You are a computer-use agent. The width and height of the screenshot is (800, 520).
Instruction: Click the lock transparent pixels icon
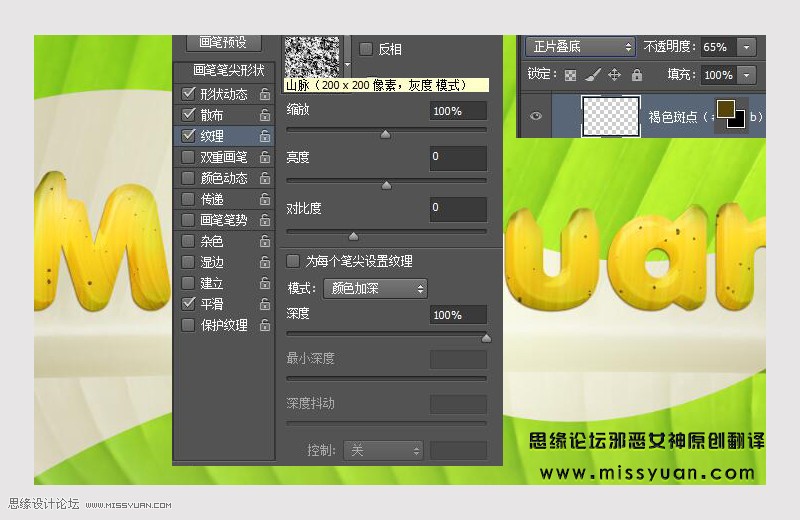point(570,76)
